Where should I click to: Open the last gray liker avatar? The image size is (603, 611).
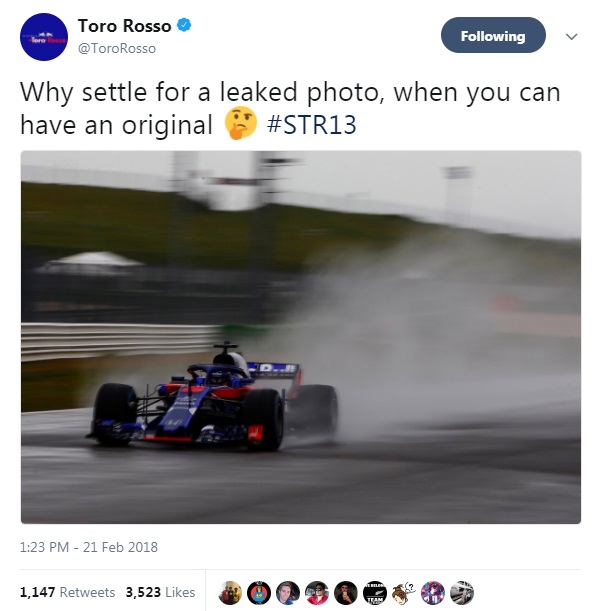(x=462, y=593)
